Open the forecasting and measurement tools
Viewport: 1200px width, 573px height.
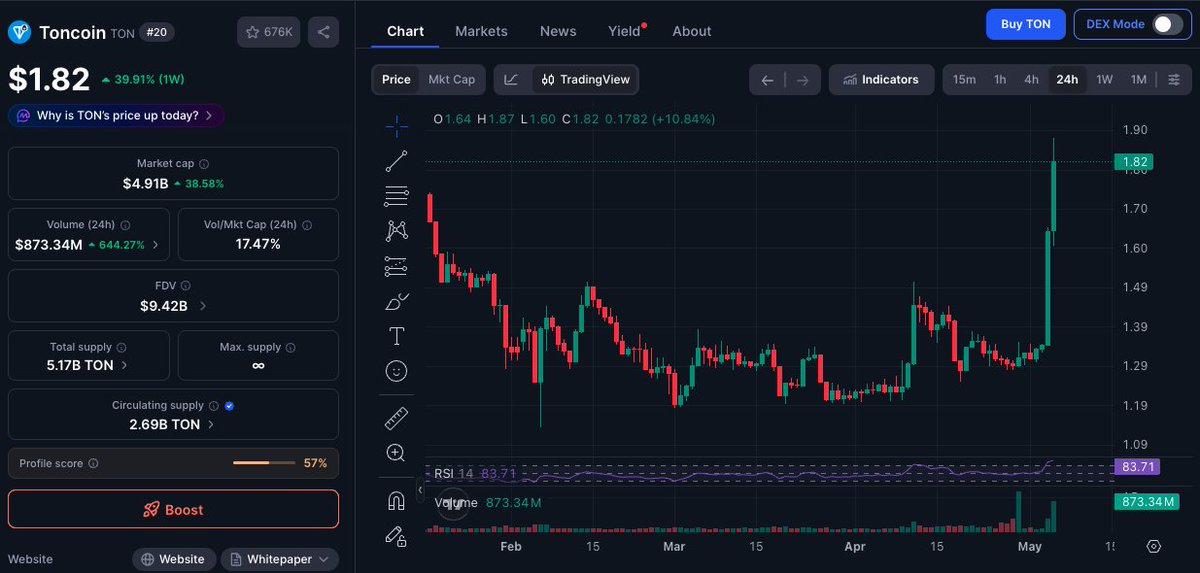point(396,266)
